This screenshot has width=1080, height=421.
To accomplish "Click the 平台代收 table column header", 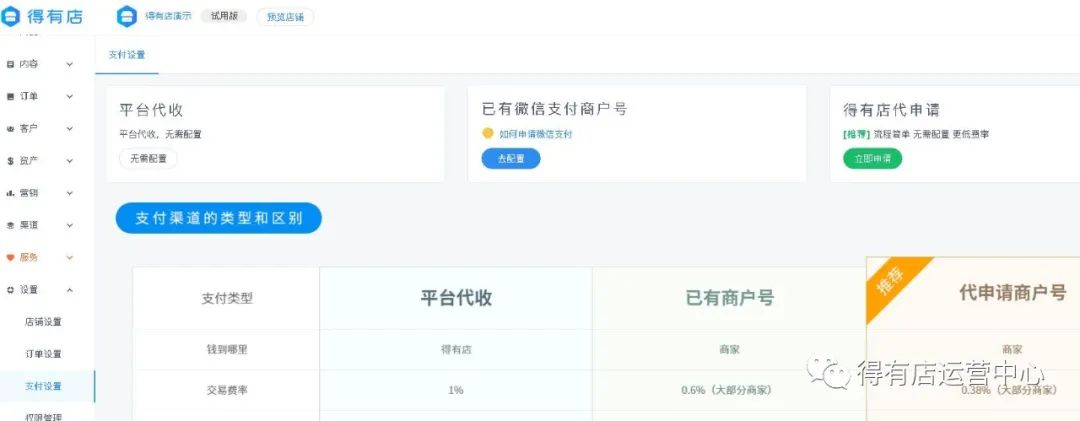I will point(456,298).
